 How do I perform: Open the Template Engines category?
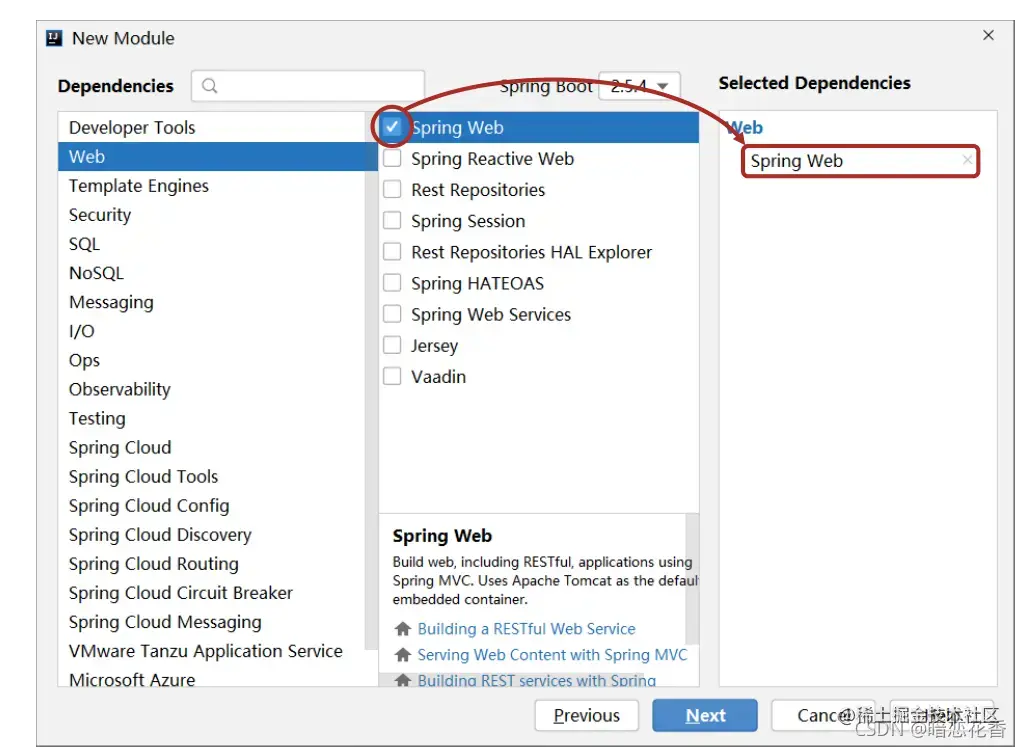[212, 186]
